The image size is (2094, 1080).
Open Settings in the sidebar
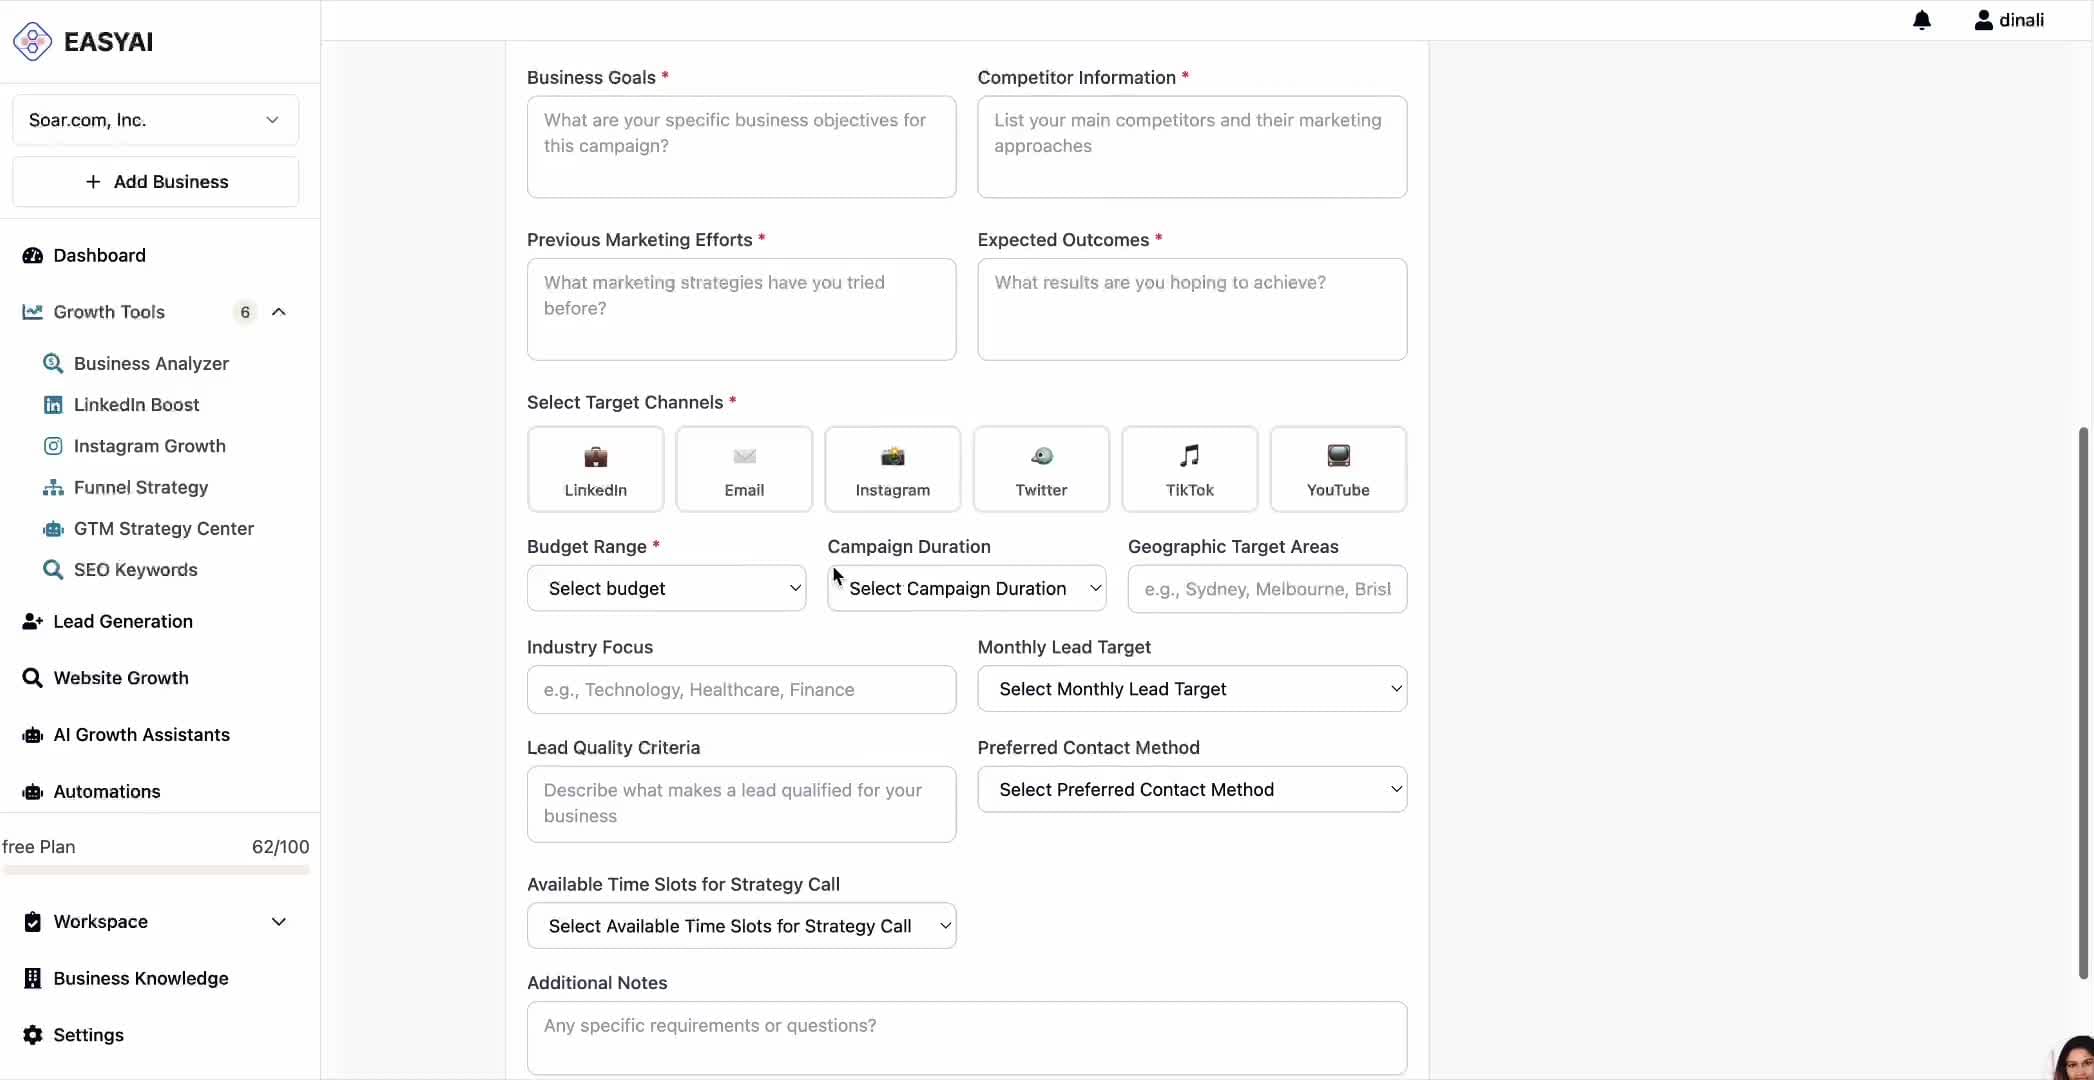[88, 1035]
